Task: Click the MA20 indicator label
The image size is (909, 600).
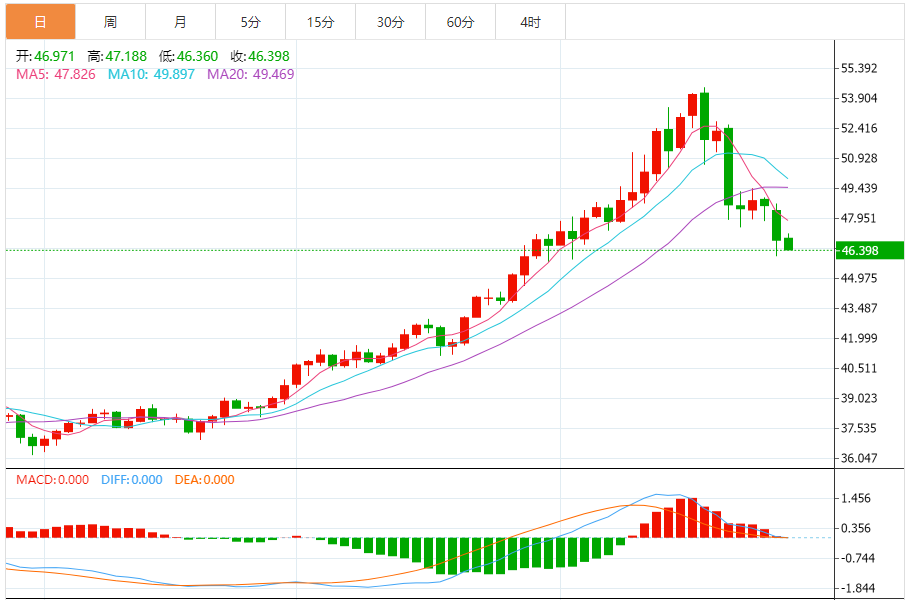Action: tap(250, 74)
